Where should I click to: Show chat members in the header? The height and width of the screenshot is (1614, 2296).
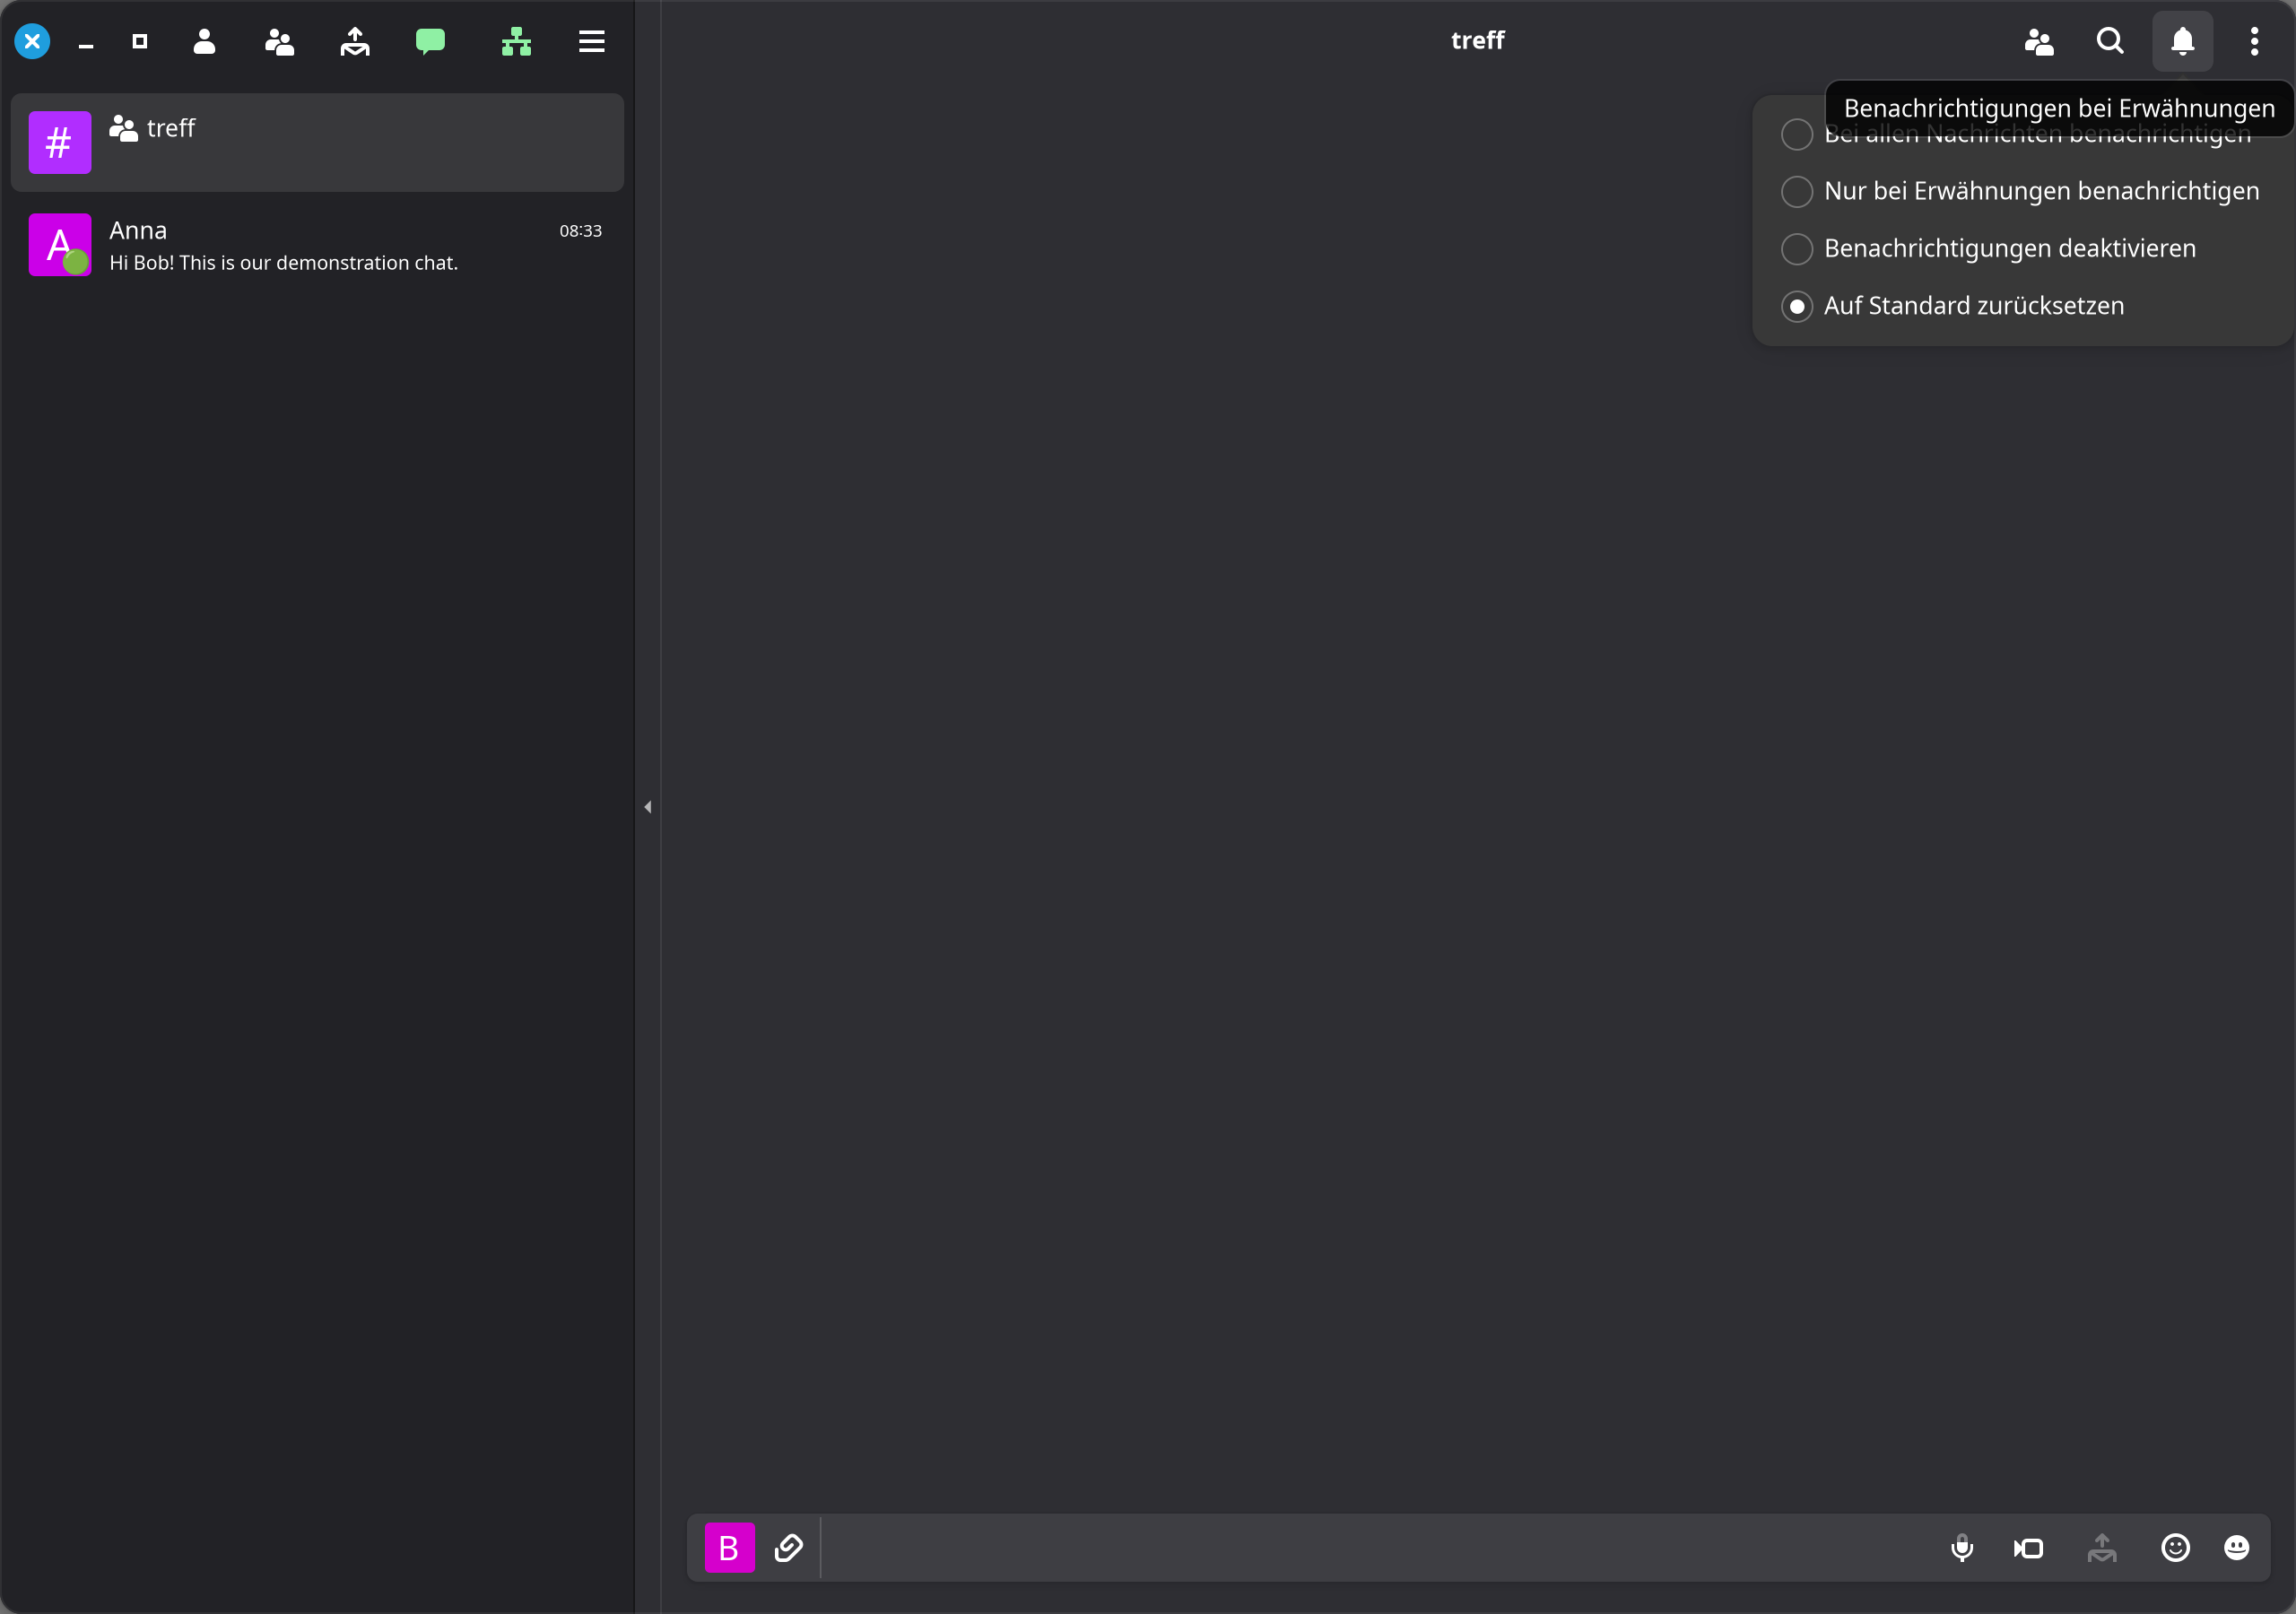pos(2039,41)
